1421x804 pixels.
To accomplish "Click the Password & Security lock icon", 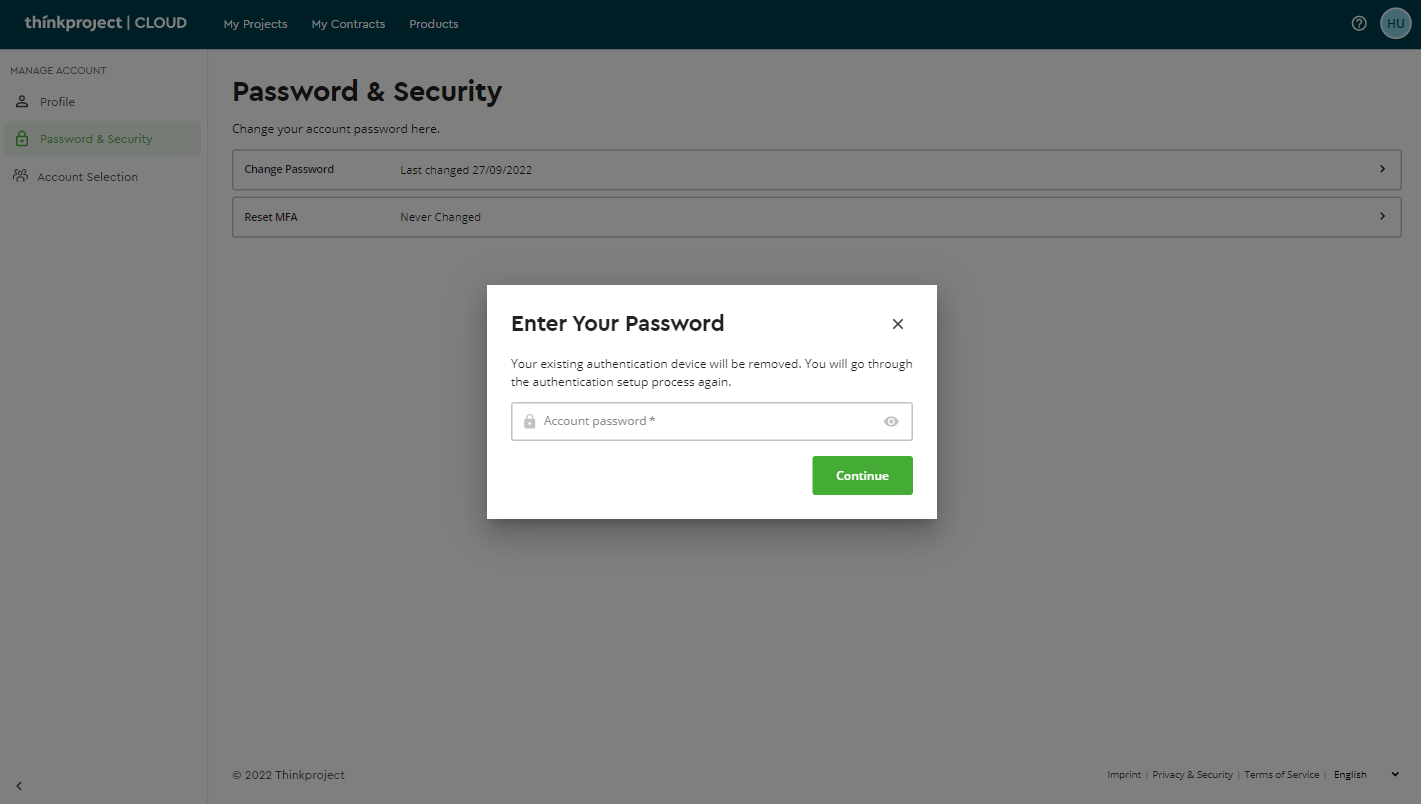I will click(x=22, y=139).
